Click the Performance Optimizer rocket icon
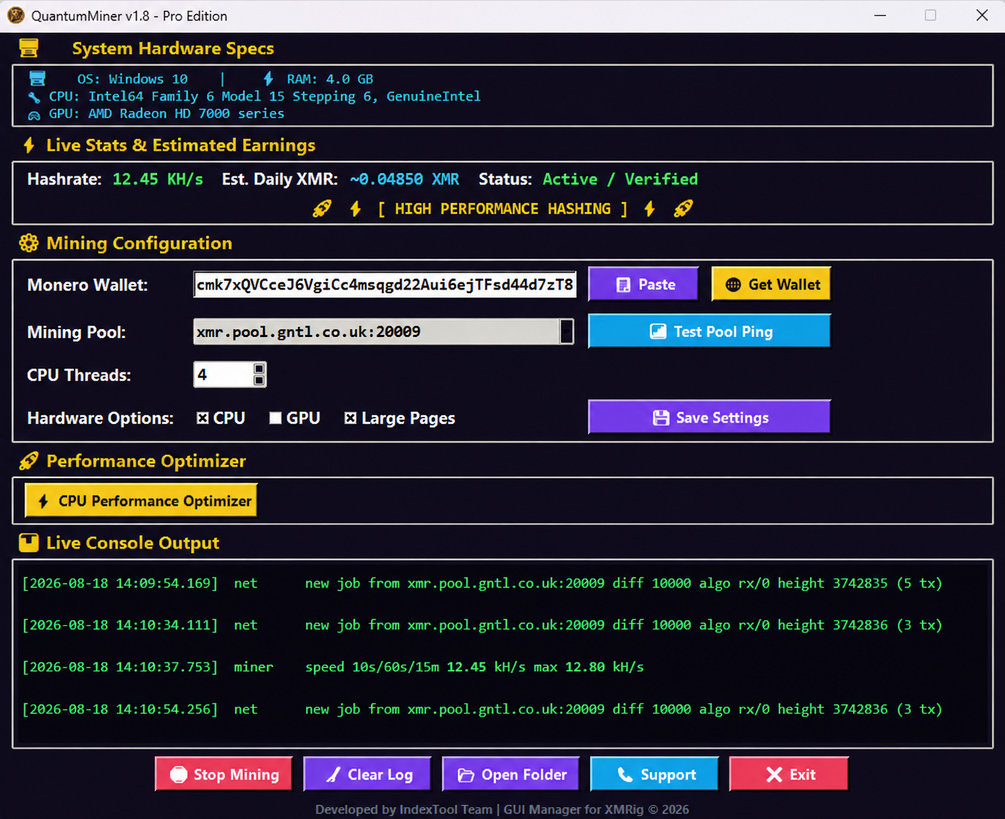1005x819 pixels. pyautogui.click(x=28, y=461)
